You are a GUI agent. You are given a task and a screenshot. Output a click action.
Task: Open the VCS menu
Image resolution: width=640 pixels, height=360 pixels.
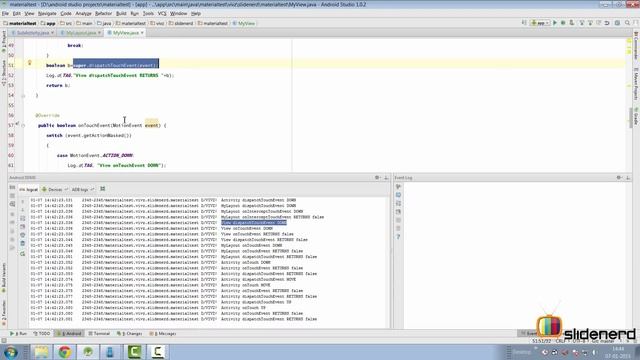pyautogui.click(x=162, y=13)
